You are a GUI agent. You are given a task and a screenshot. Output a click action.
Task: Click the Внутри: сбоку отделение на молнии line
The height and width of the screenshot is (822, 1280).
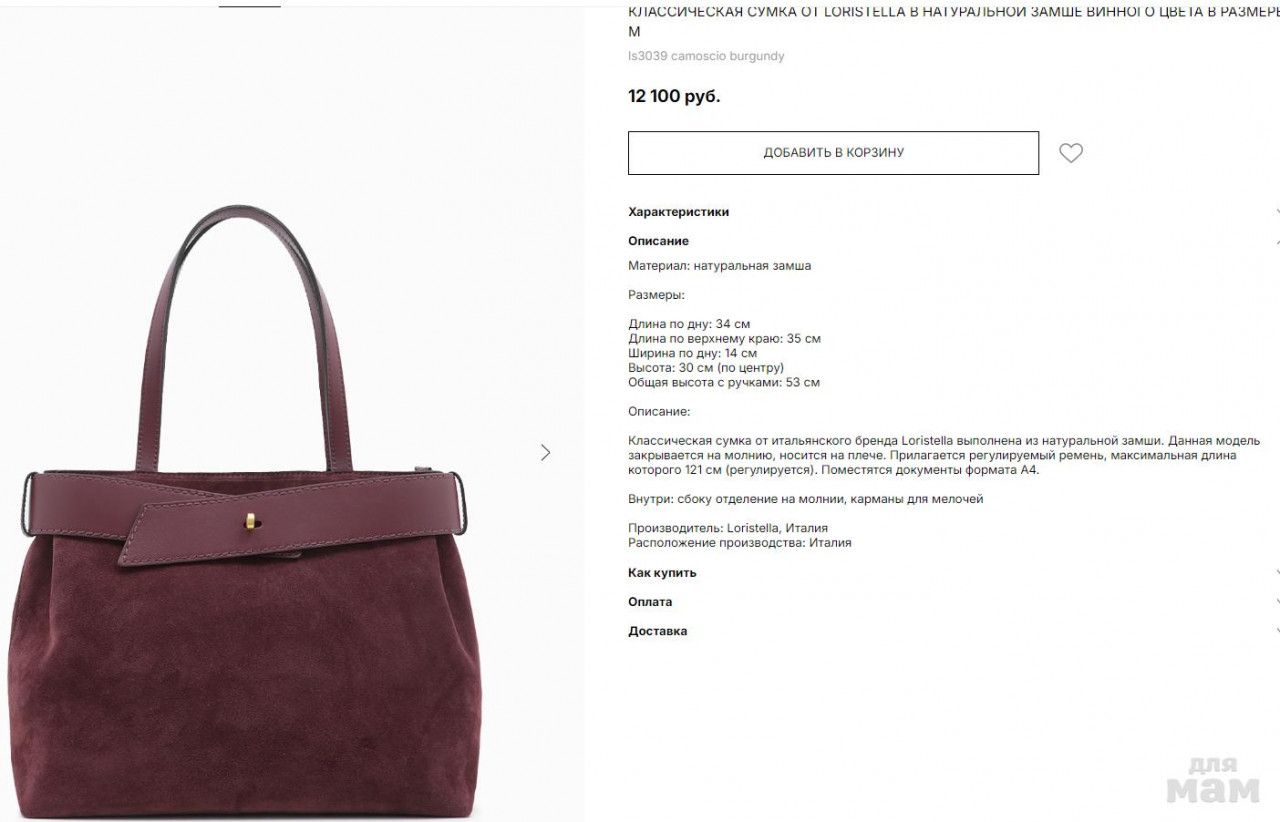click(806, 499)
